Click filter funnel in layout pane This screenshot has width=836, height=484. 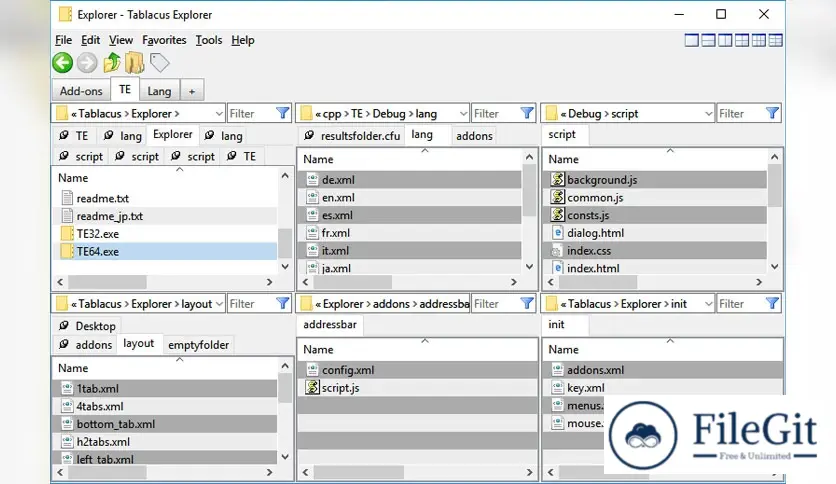pos(283,303)
